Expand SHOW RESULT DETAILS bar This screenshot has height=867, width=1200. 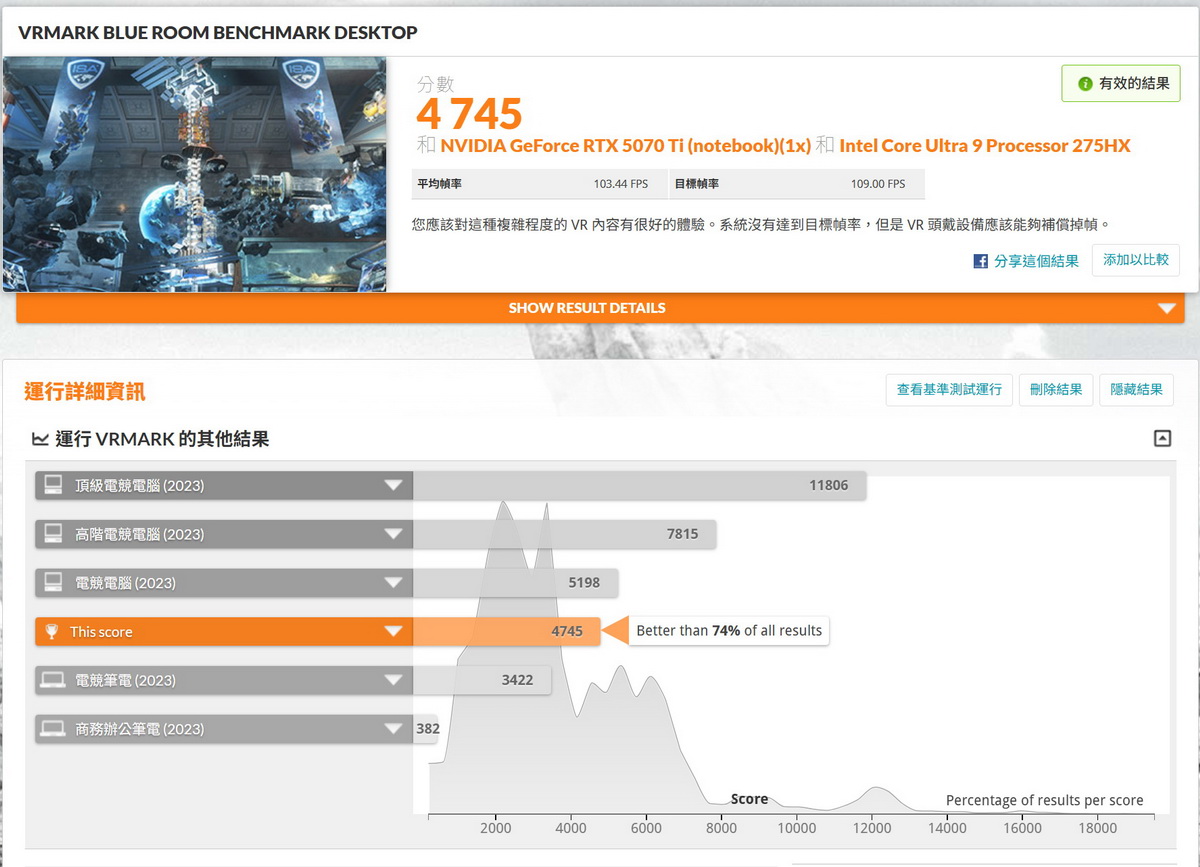pos(1166,308)
